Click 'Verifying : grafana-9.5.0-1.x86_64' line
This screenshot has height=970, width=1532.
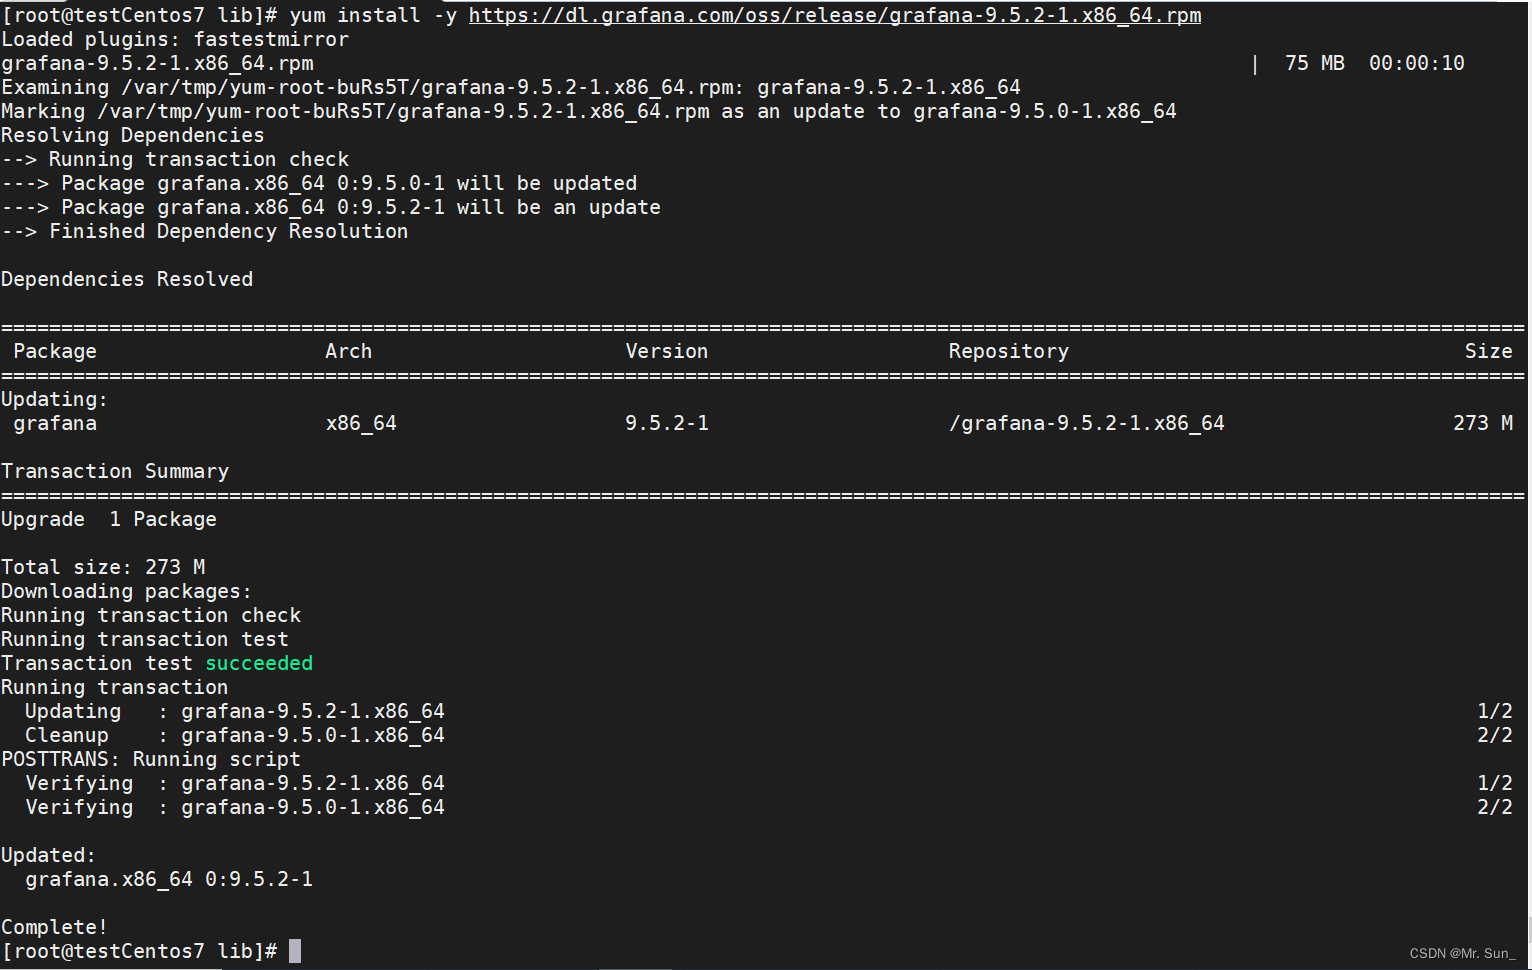235,807
